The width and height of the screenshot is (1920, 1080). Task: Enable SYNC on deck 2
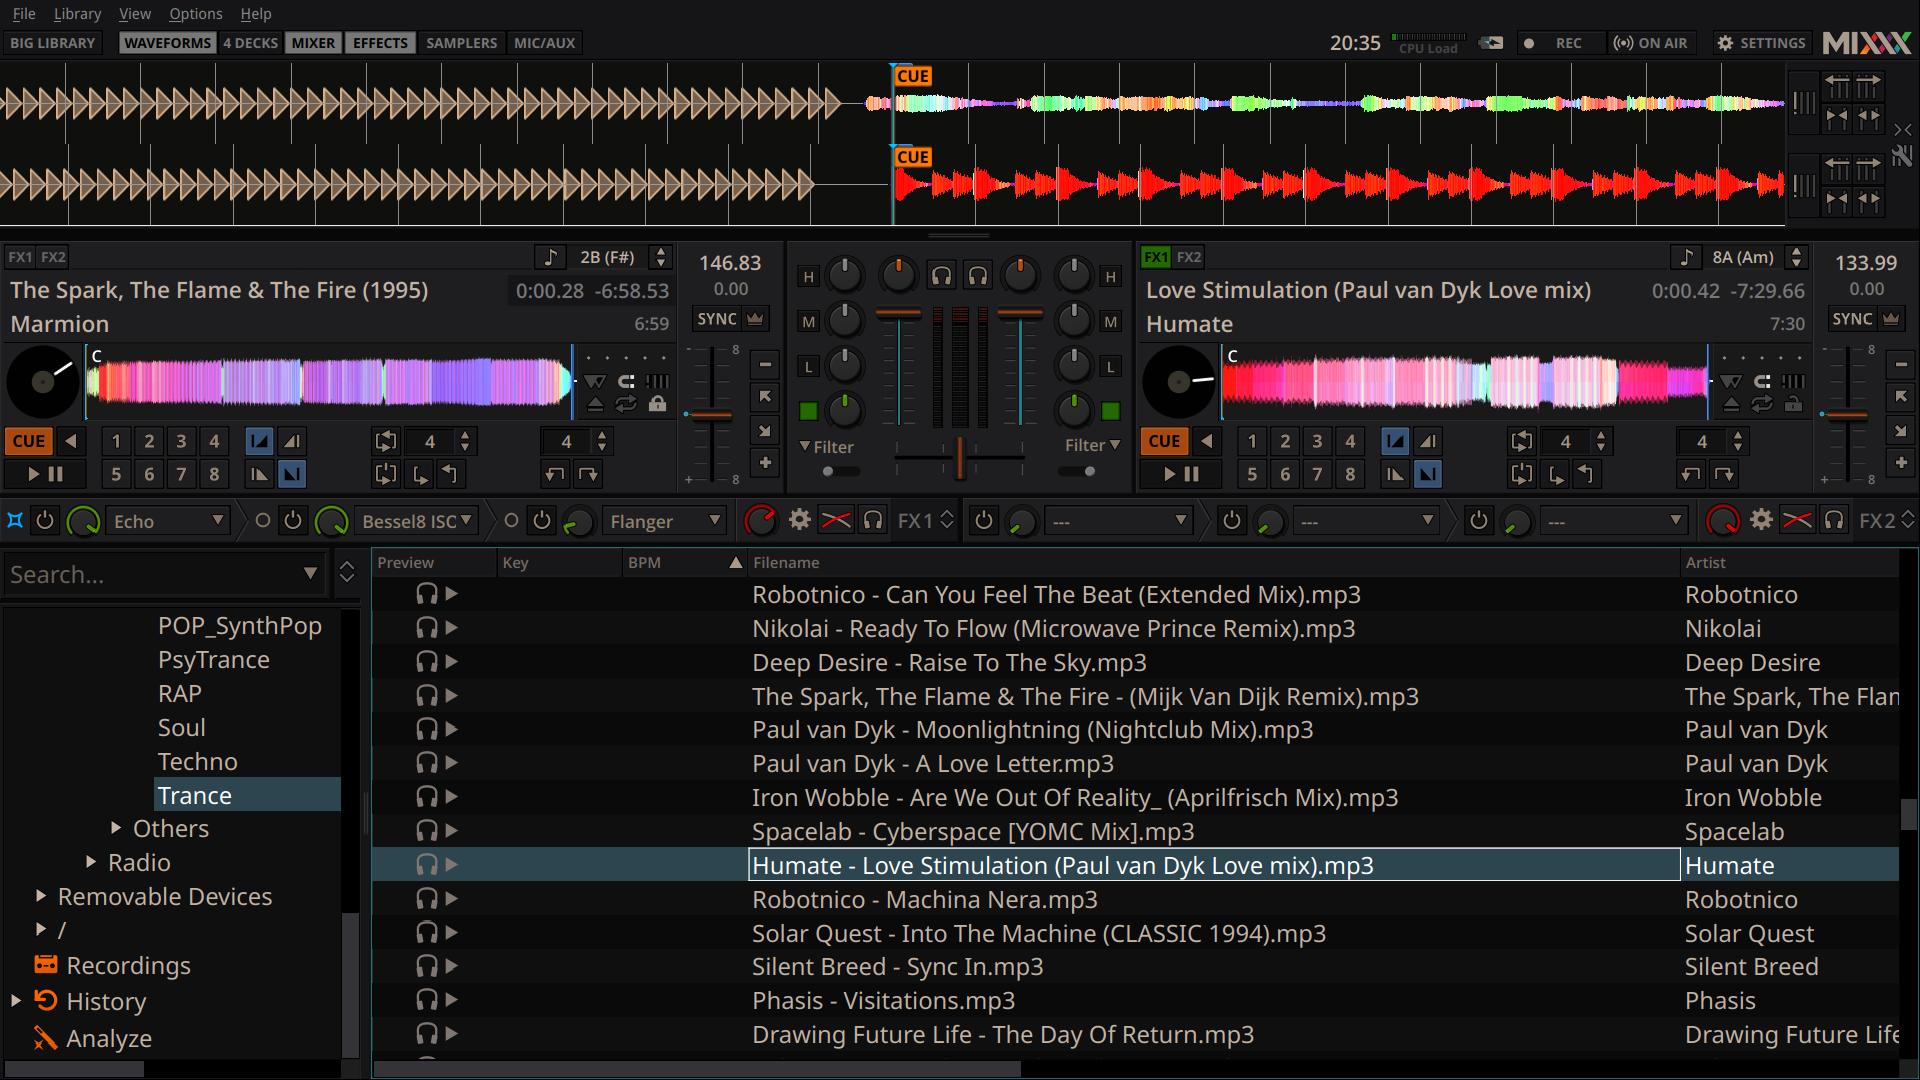point(1852,319)
